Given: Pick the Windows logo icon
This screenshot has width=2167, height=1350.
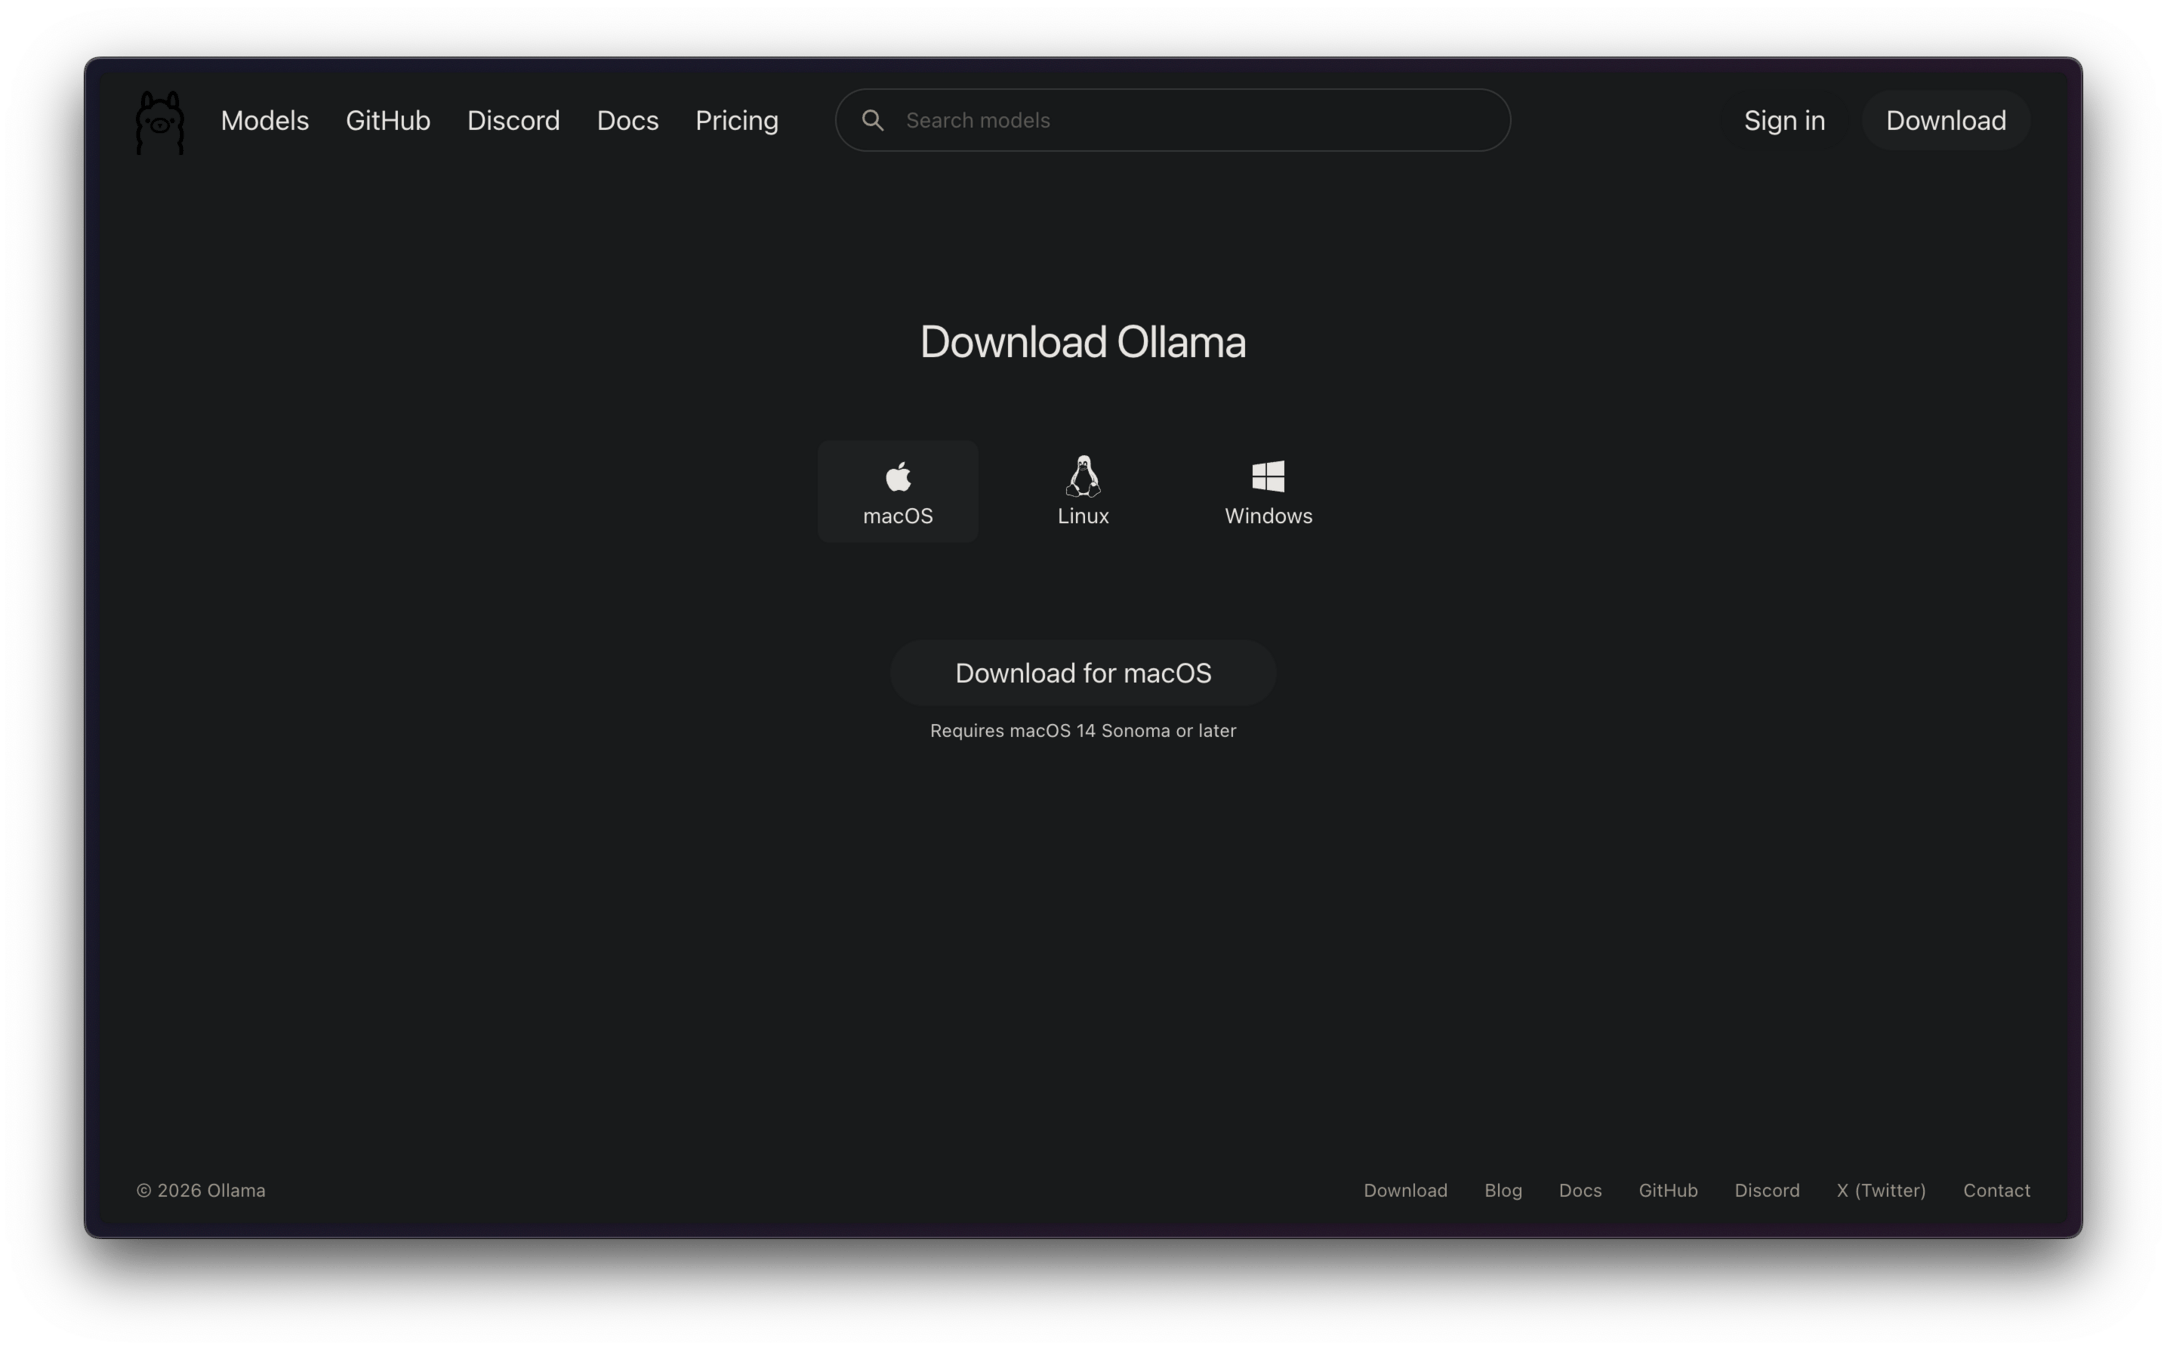Looking at the screenshot, I should click(x=1268, y=477).
